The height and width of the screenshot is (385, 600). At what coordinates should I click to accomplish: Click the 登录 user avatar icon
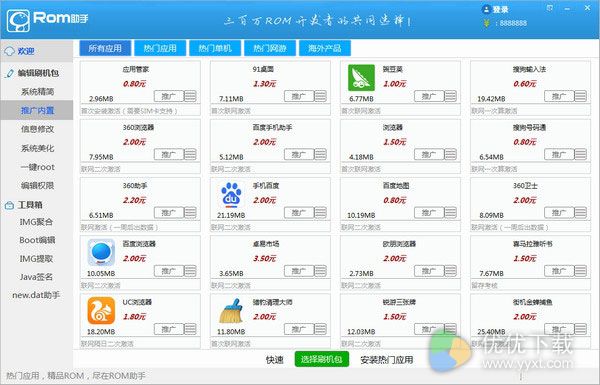(486, 10)
